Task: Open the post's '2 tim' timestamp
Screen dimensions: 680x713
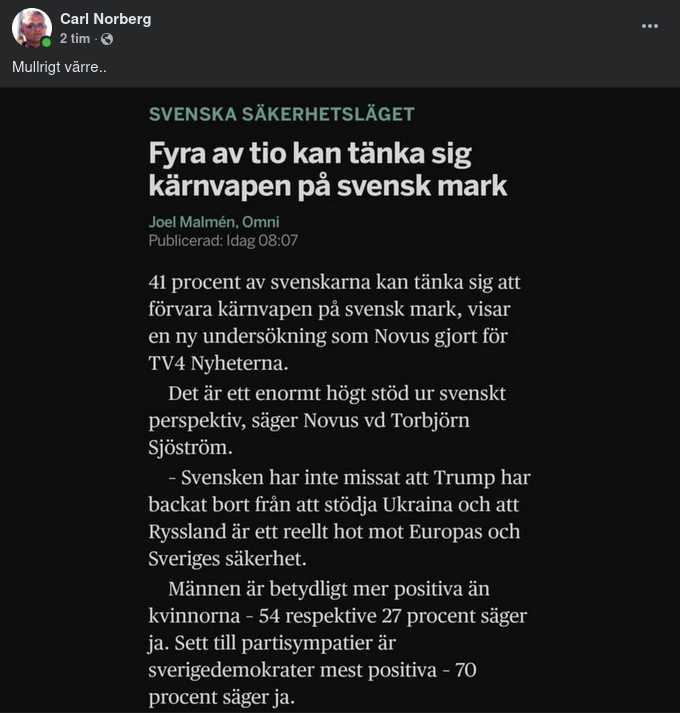Action: [x=74, y=39]
